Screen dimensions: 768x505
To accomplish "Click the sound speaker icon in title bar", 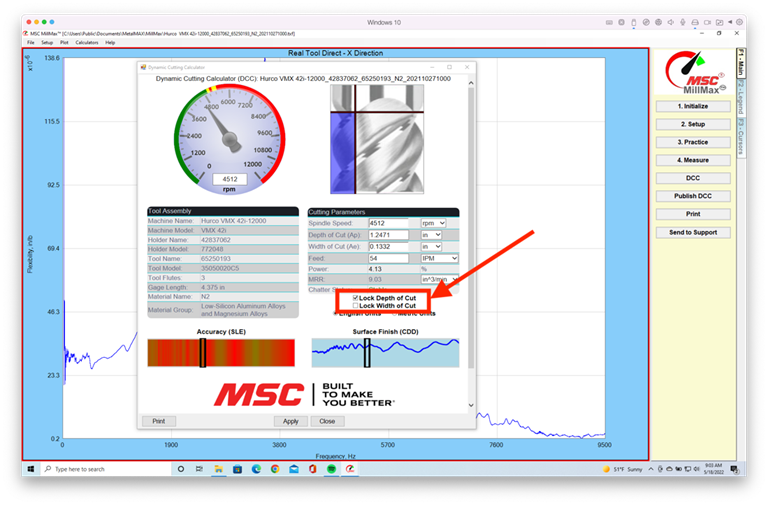I will coord(671,22).
